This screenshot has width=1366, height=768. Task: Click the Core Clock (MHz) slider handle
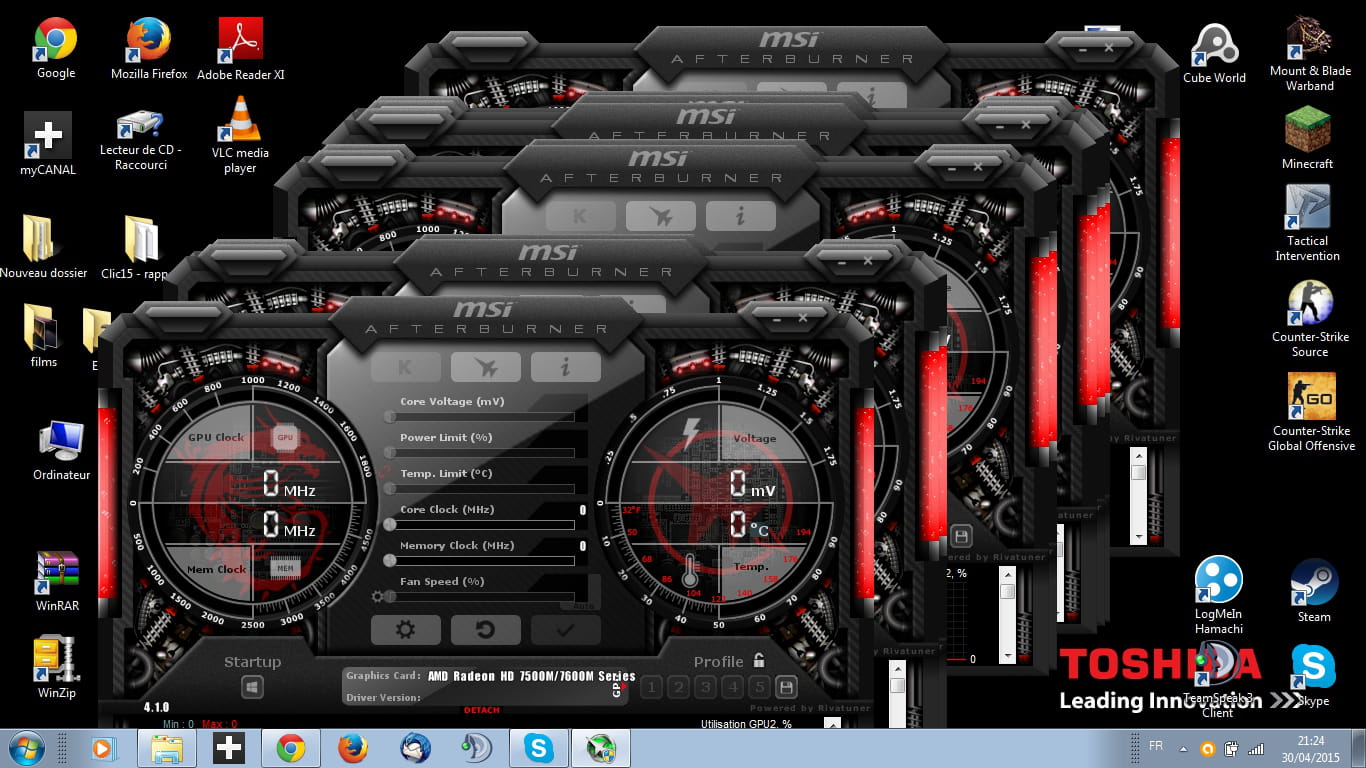(x=390, y=525)
